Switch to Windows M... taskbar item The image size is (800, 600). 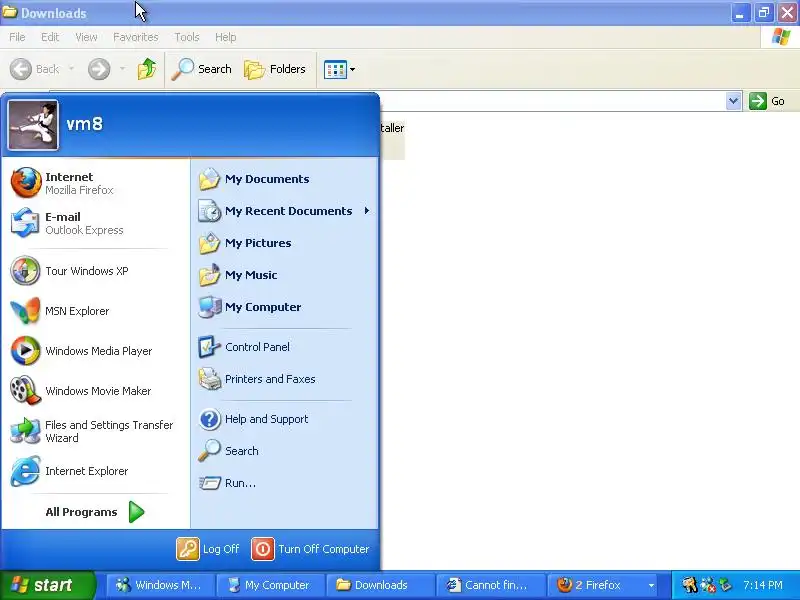[159, 585]
